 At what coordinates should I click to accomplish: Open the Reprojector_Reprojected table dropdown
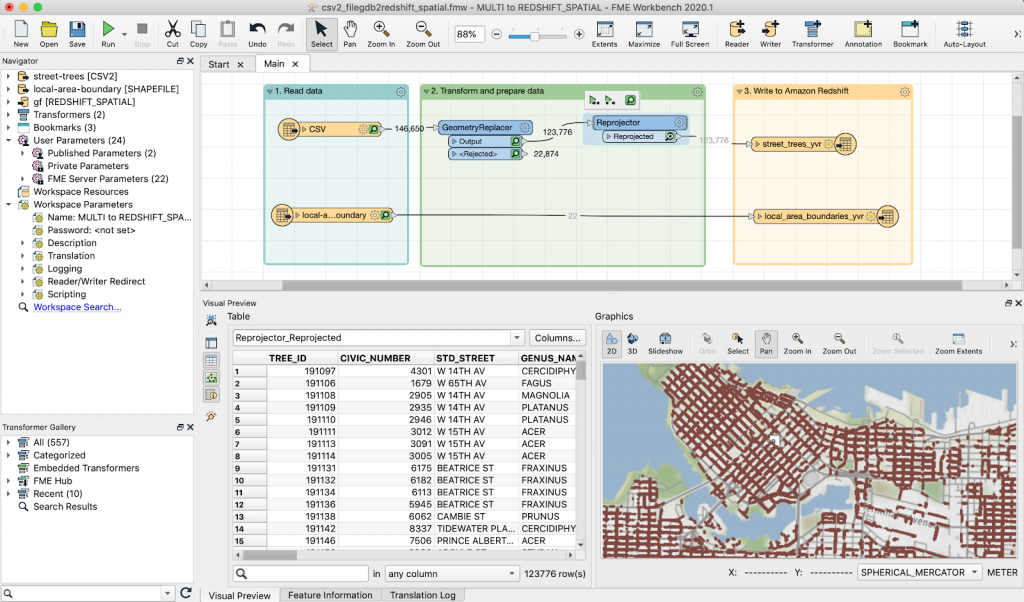click(x=517, y=338)
